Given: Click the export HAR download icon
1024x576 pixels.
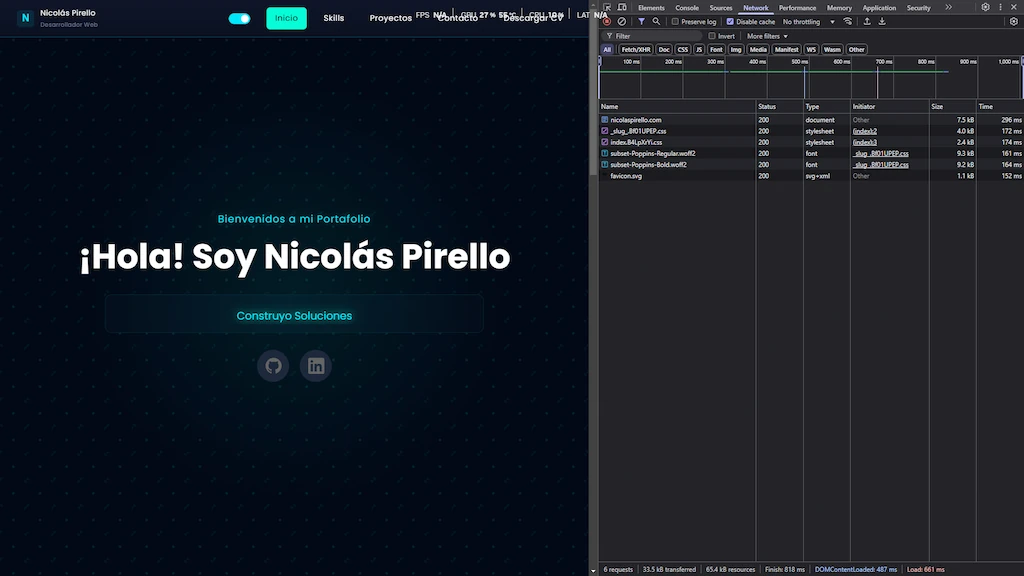Looking at the screenshot, I should point(882,21).
